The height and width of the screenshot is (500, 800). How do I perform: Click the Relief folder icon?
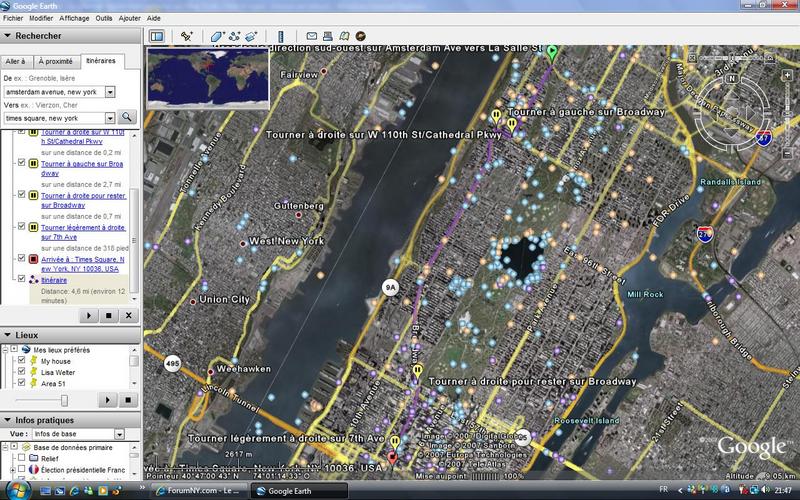pos(34,458)
